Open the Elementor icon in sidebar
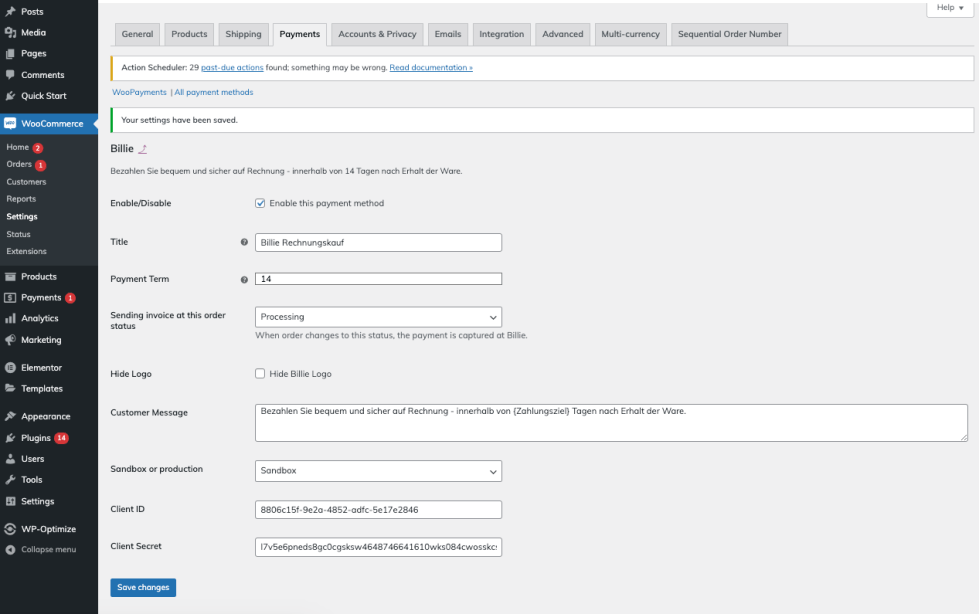The image size is (979, 614). tap(10, 368)
